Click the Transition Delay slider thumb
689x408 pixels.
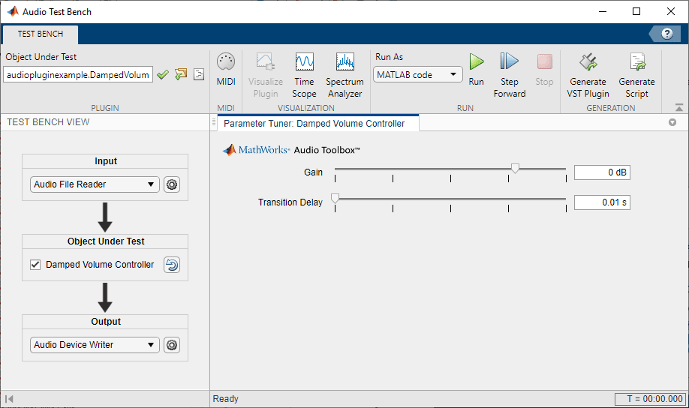[x=335, y=198]
